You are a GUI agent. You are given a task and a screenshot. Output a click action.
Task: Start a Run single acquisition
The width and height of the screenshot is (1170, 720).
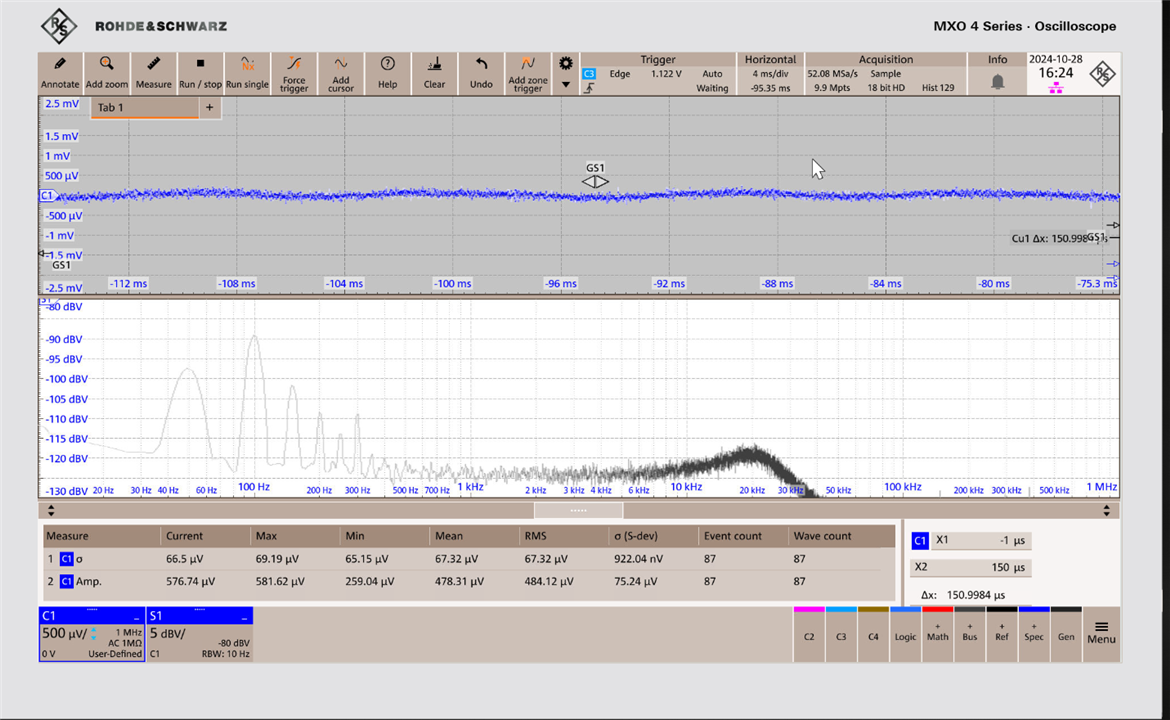point(247,73)
